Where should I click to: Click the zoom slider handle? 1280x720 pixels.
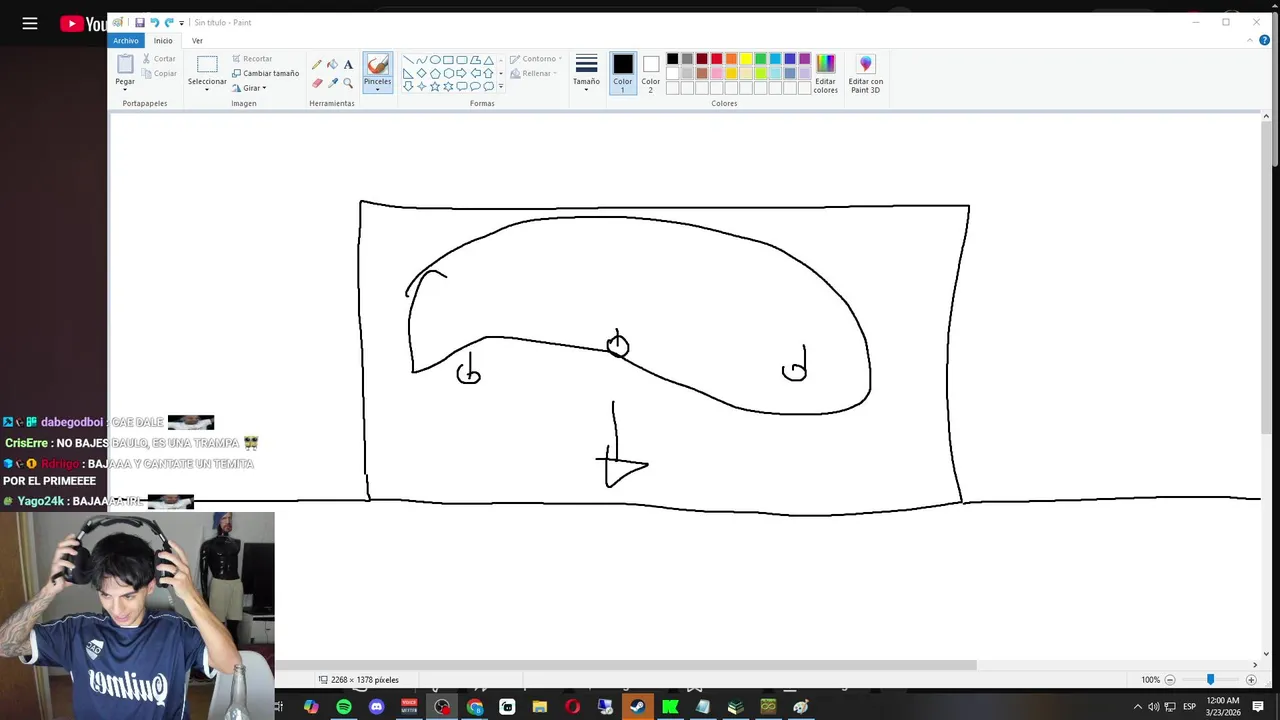[x=1210, y=679]
